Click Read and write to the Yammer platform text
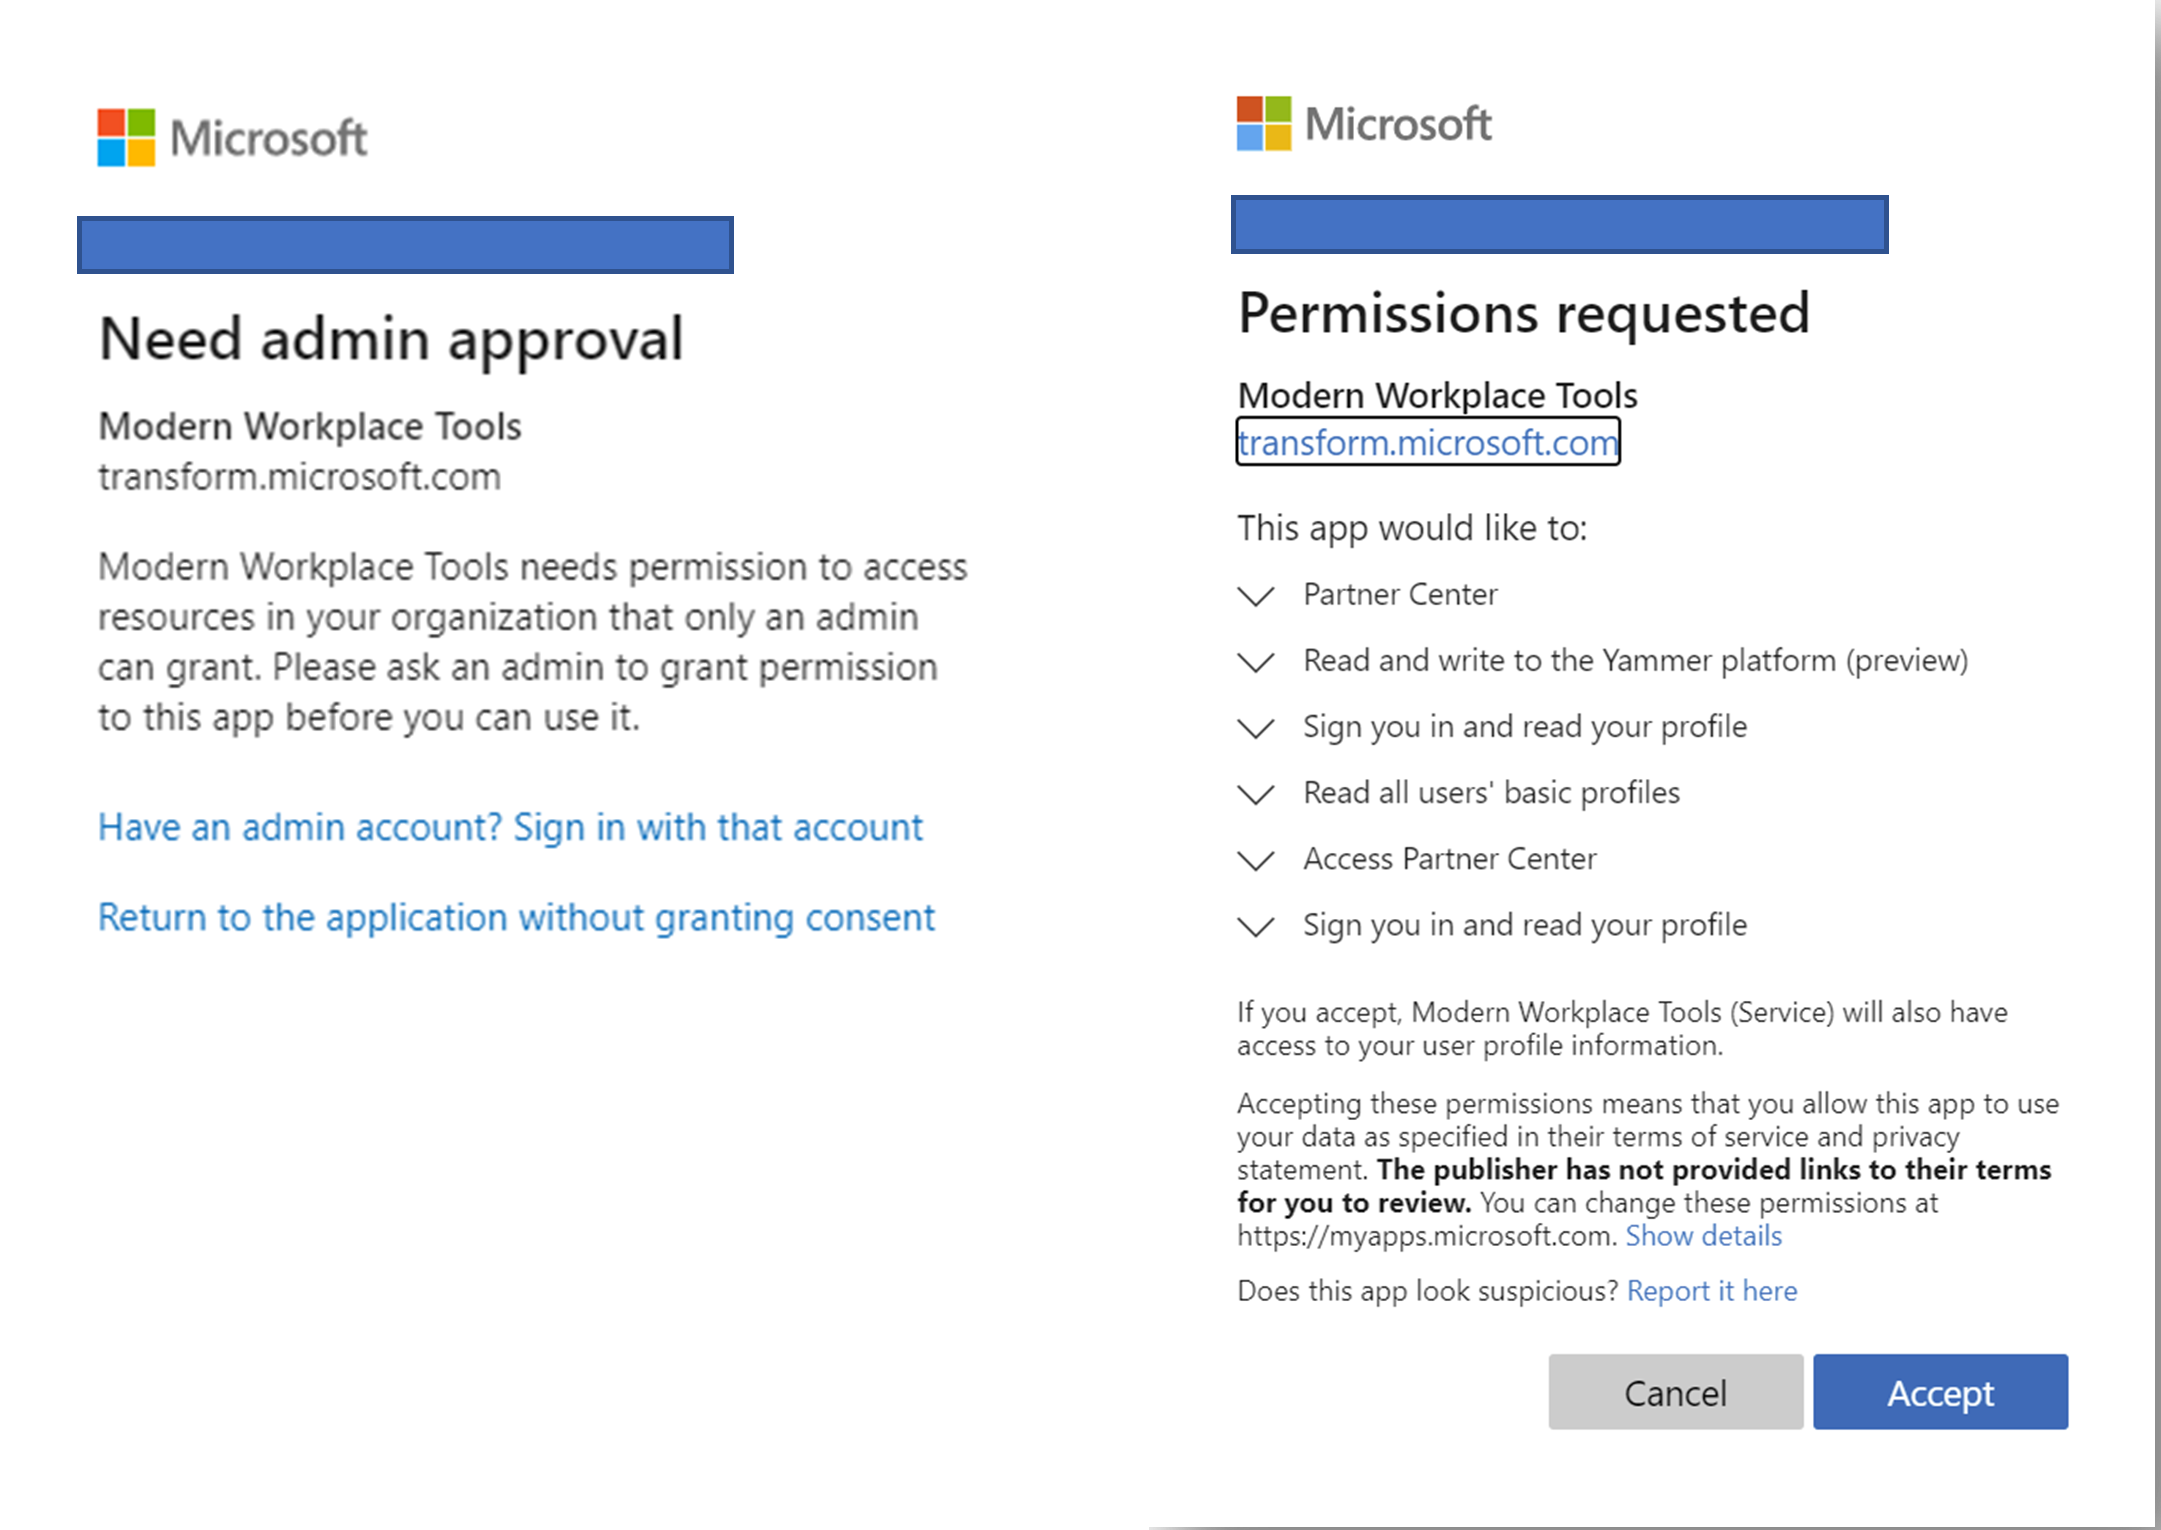The width and height of the screenshot is (2161, 1530). (1636, 661)
